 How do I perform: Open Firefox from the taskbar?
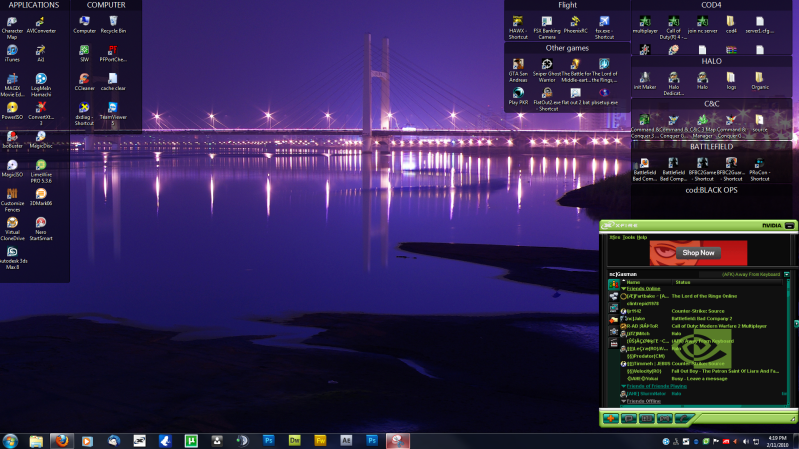pos(62,441)
